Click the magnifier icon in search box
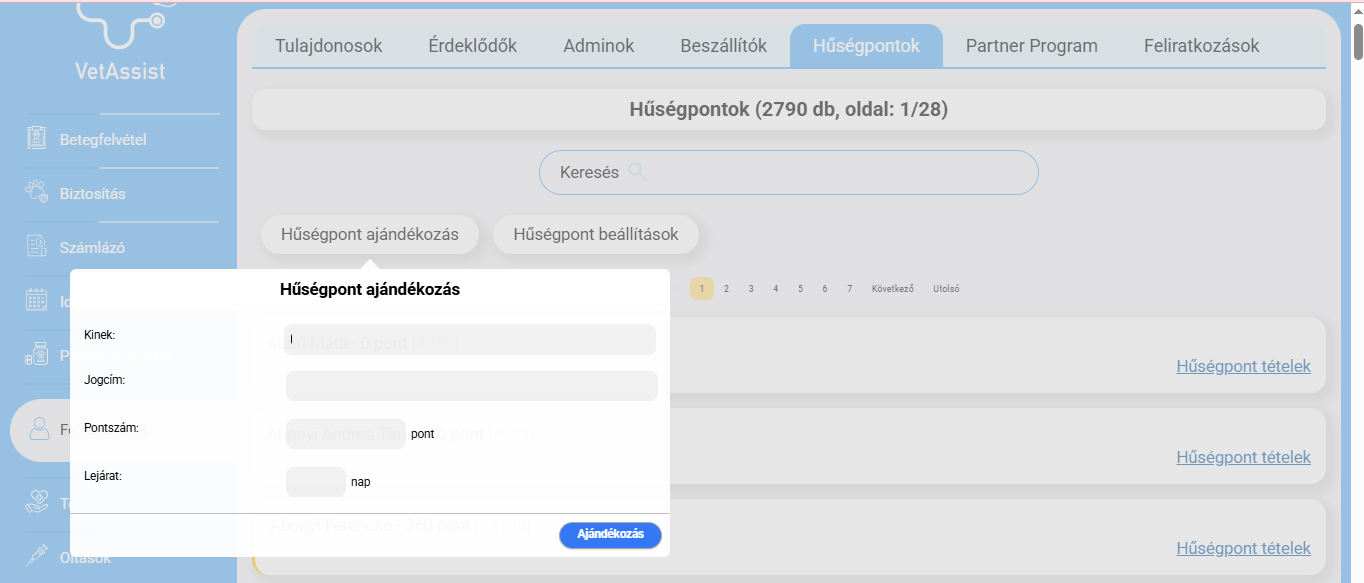Image resolution: width=1364 pixels, height=583 pixels. tap(637, 172)
